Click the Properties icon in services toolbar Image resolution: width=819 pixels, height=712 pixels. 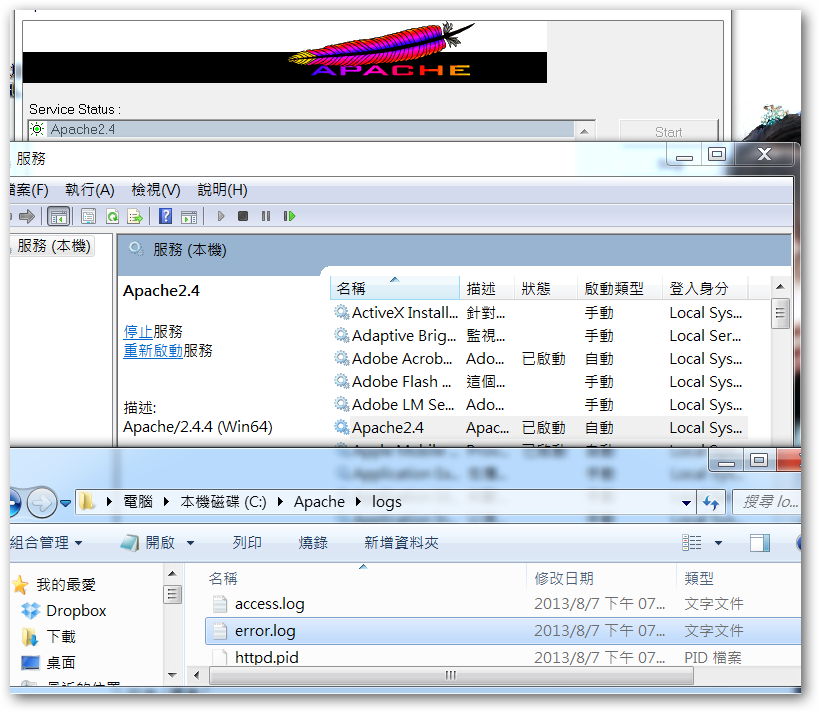pos(88,216)
